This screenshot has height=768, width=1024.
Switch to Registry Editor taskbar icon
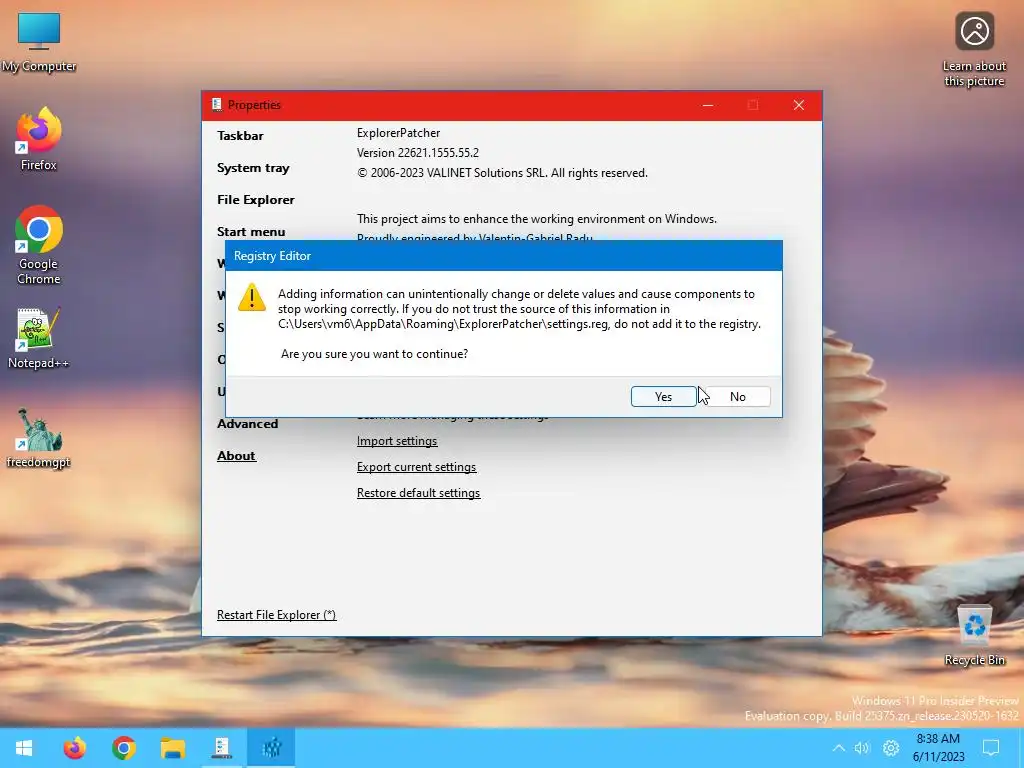(x=271, y=748)
